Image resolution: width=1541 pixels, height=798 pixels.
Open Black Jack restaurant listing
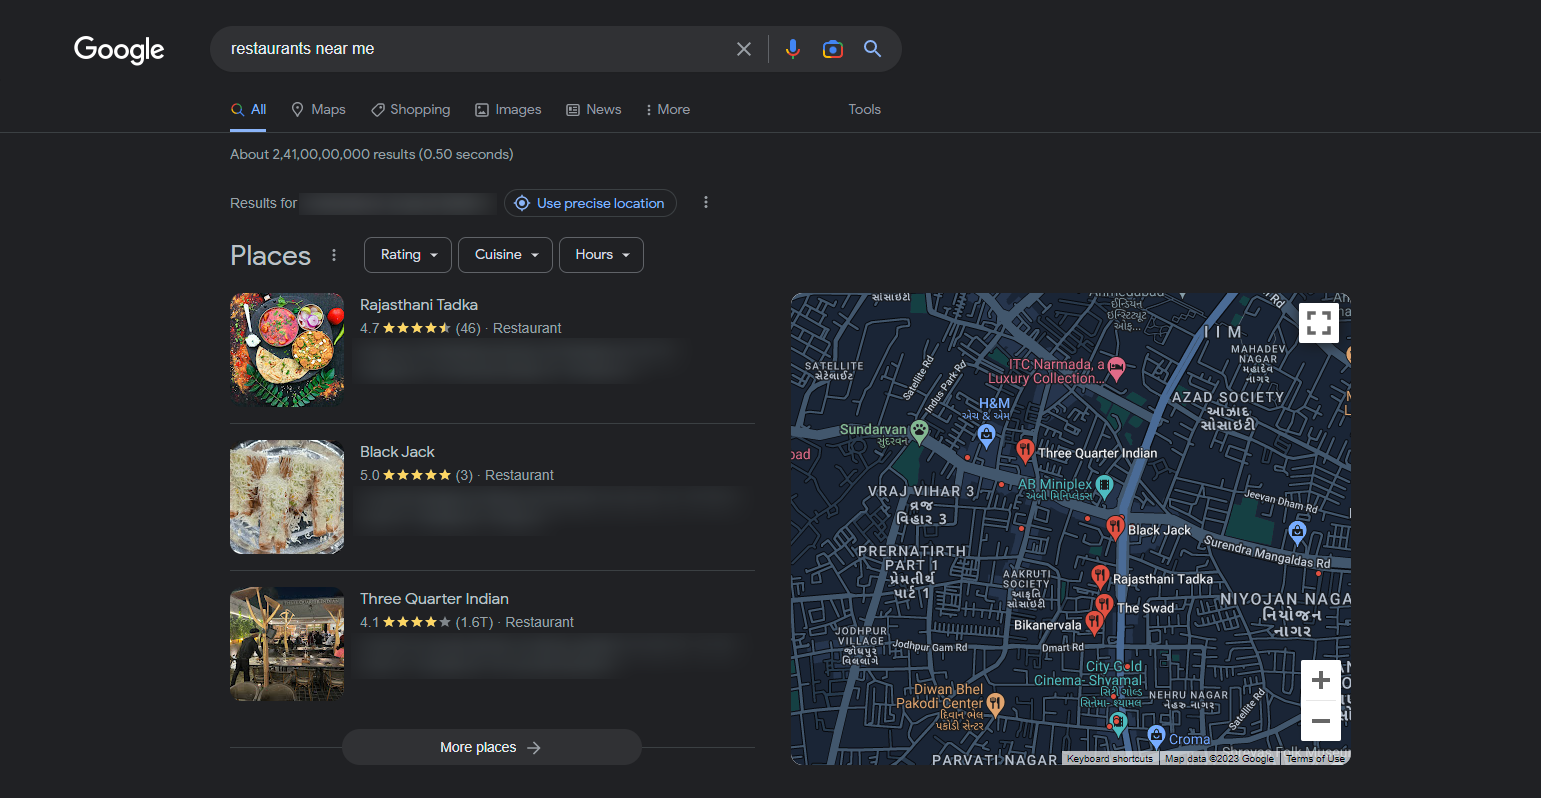point(397,452)
